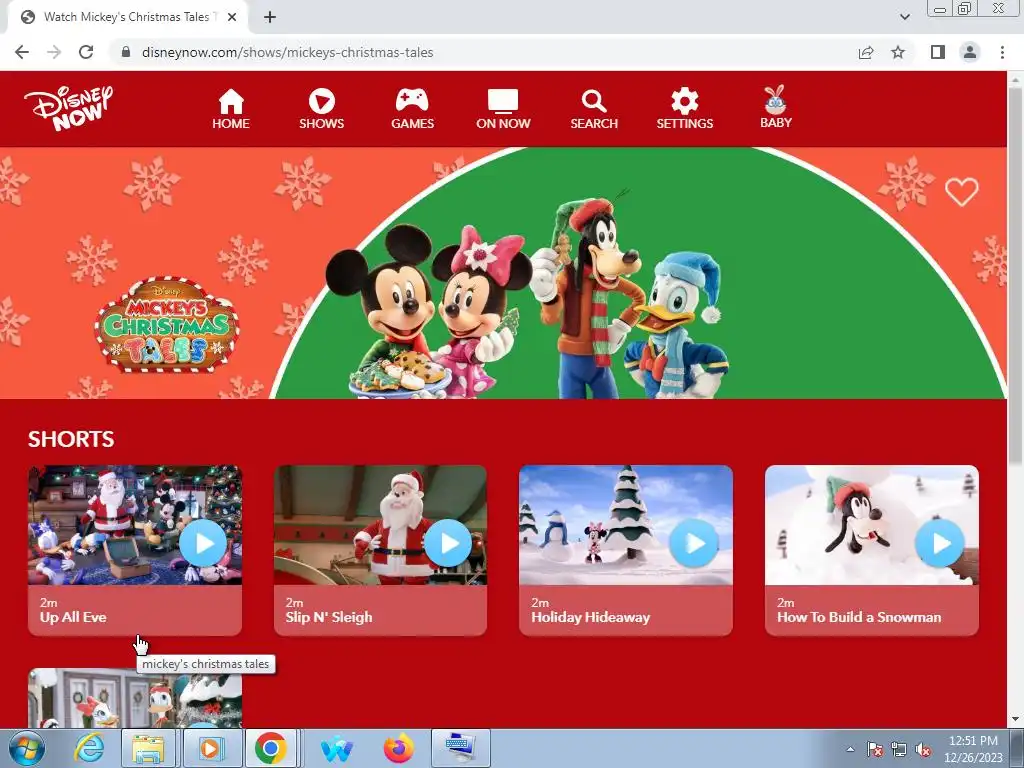This screenshot has width=1024, height=768.
Task: Open the Up All Eve title link
Action: [73, 617]
